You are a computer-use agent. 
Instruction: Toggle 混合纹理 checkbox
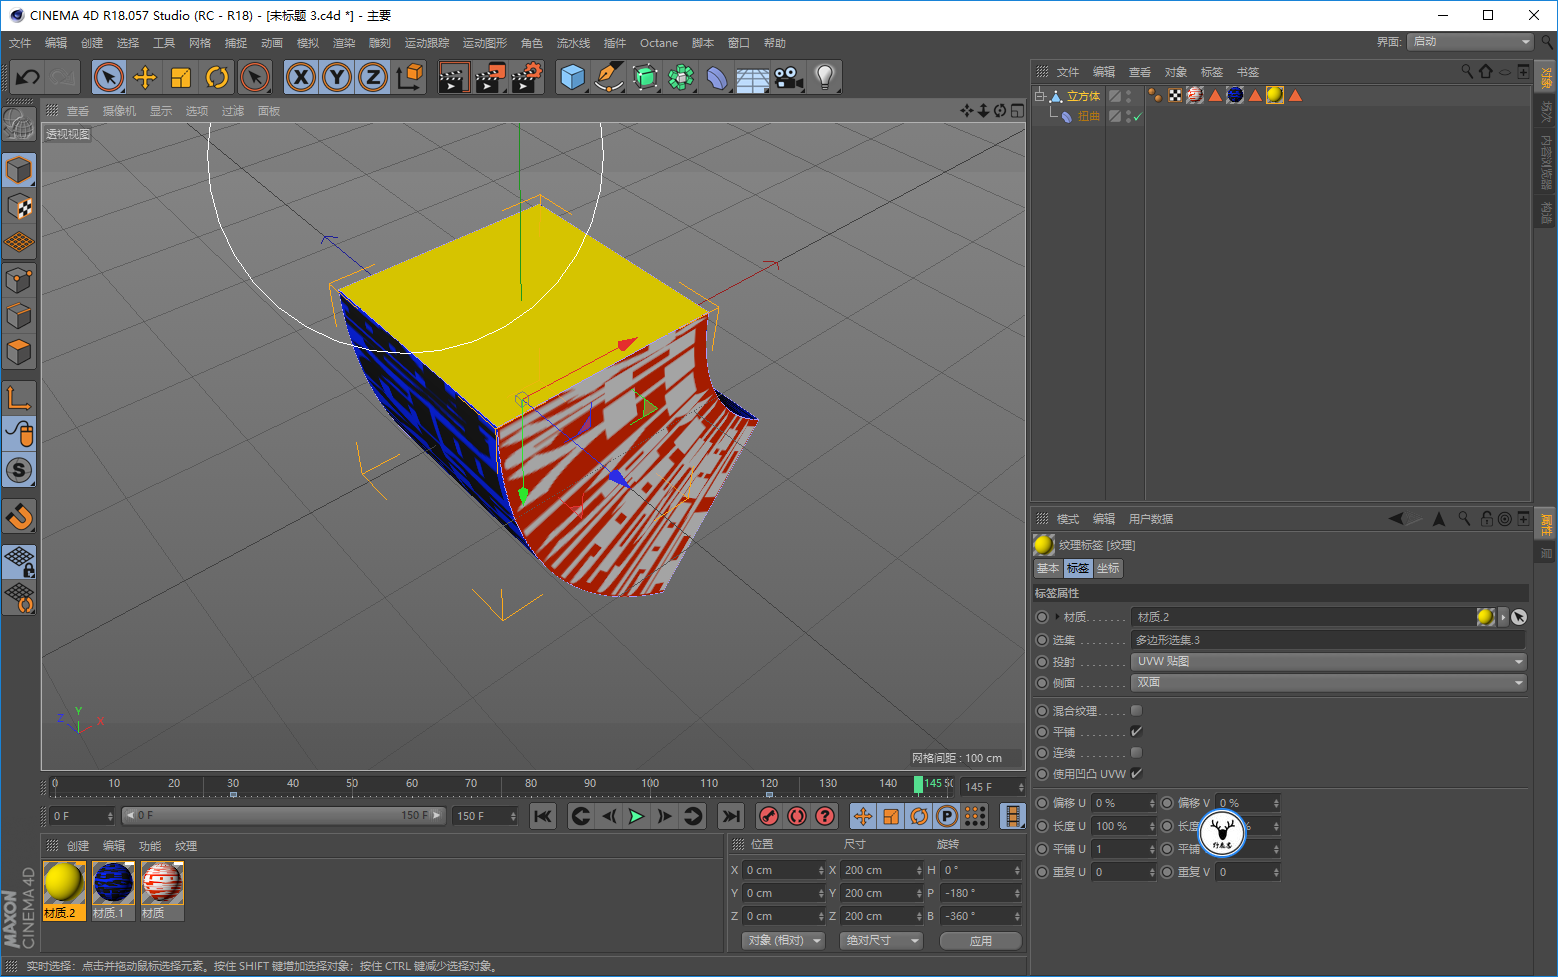coord(1136,710)
